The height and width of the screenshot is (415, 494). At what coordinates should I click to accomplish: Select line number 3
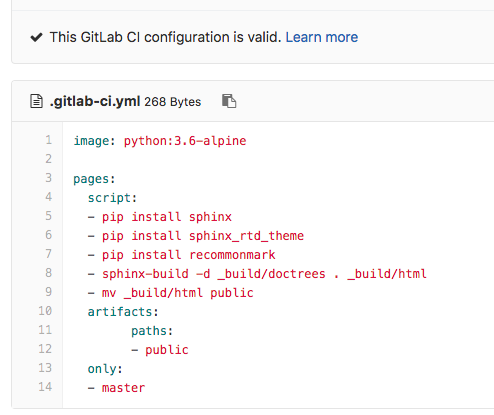[49, 178]
